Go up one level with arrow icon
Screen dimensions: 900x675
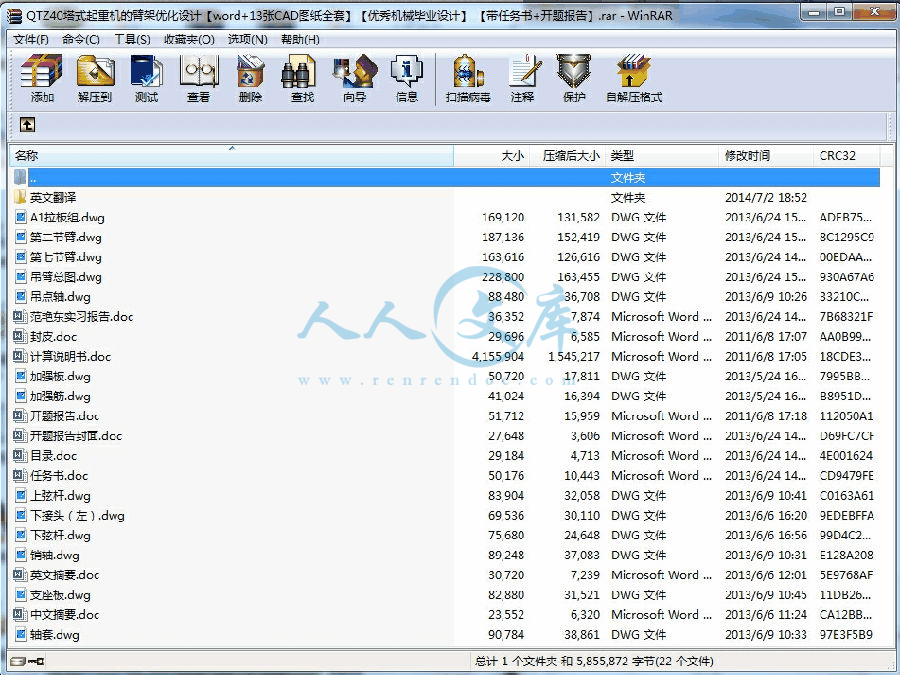pyautogui.click(x=27, y=124)
